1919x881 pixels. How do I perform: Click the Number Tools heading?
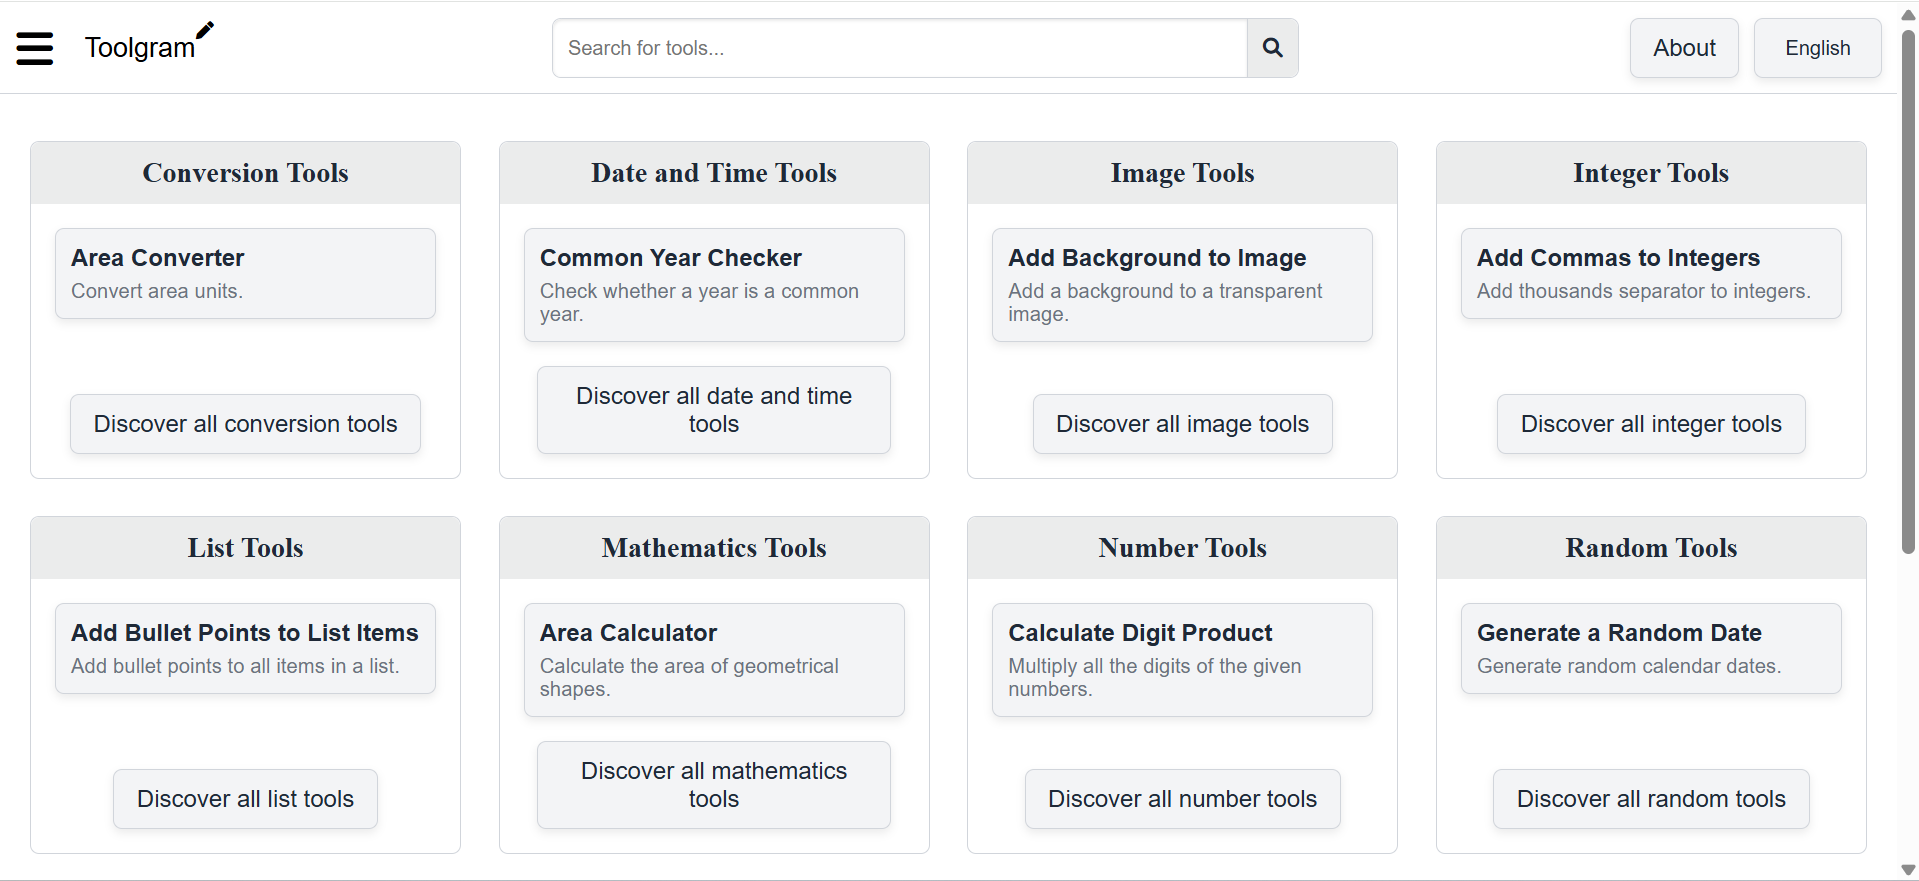1182,548
